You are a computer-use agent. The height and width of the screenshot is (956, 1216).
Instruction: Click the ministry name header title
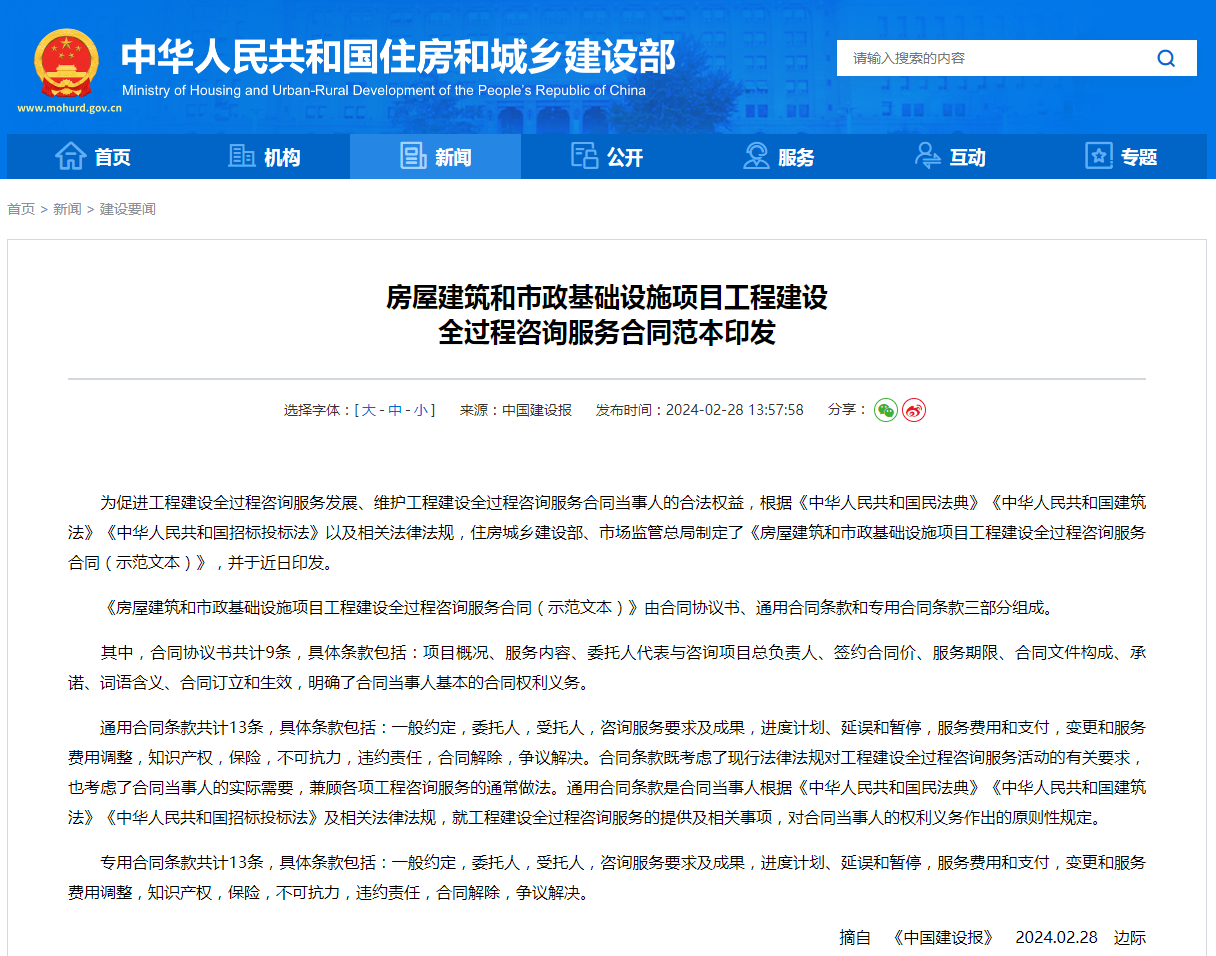398,57
